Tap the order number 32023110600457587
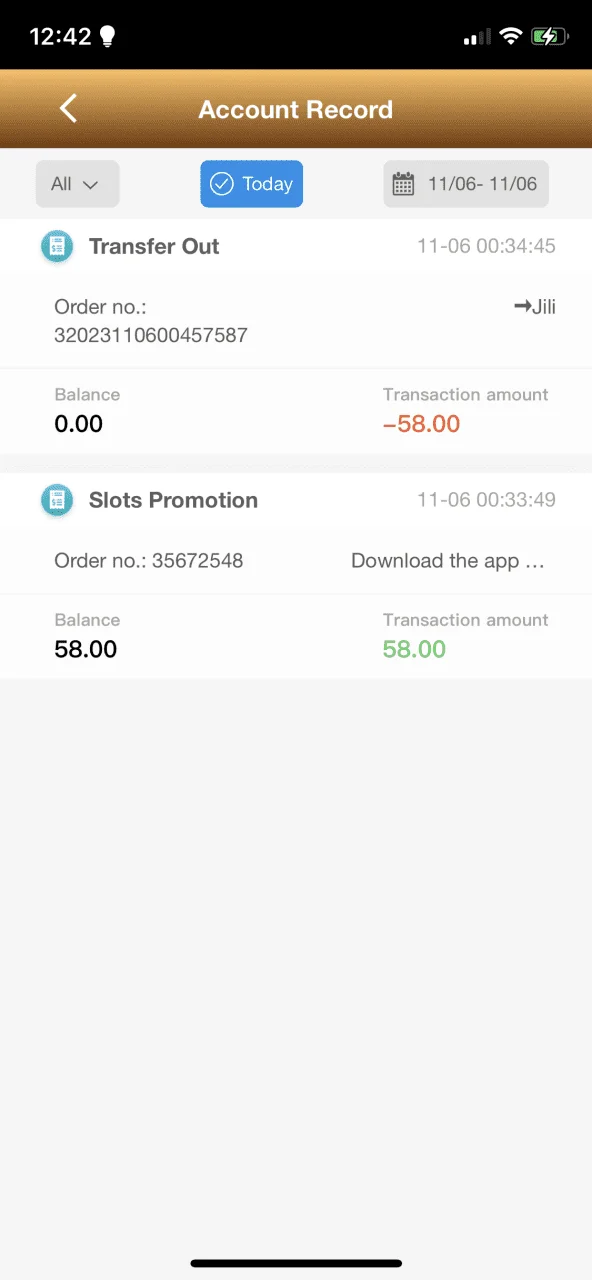This screenshot has height=1280, width=592. [151, 336]
